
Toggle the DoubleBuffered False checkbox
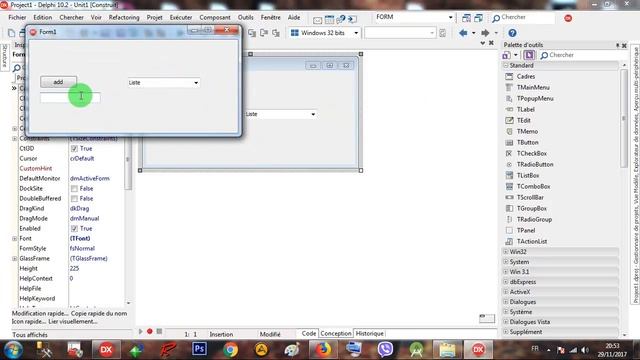(x=74, y=198)
